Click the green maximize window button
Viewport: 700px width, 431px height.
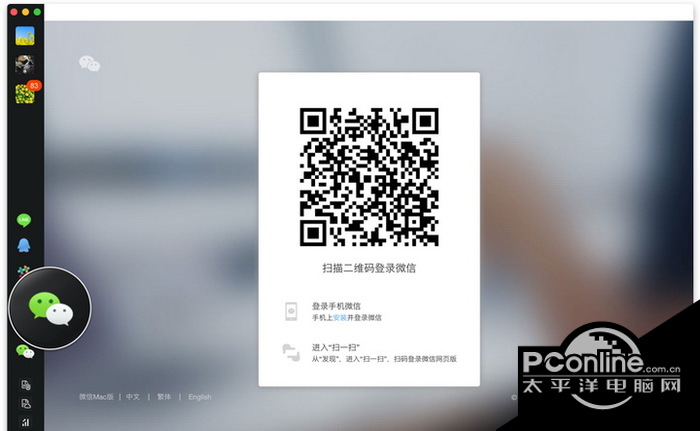[x=37, y=12]
